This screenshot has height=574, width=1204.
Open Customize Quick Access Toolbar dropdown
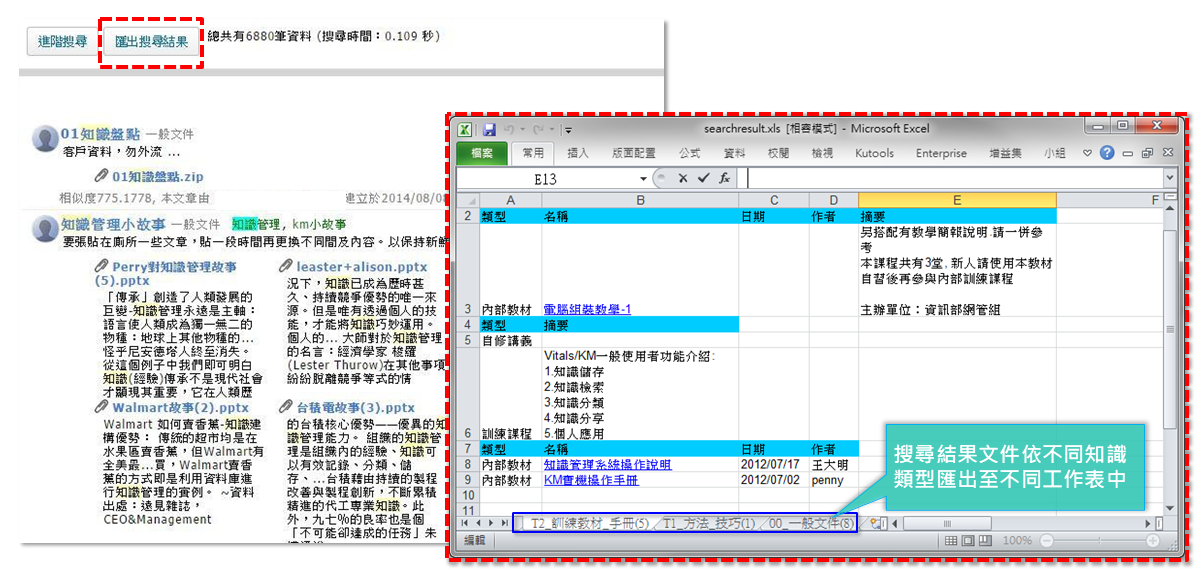click(x=568, y=131)
